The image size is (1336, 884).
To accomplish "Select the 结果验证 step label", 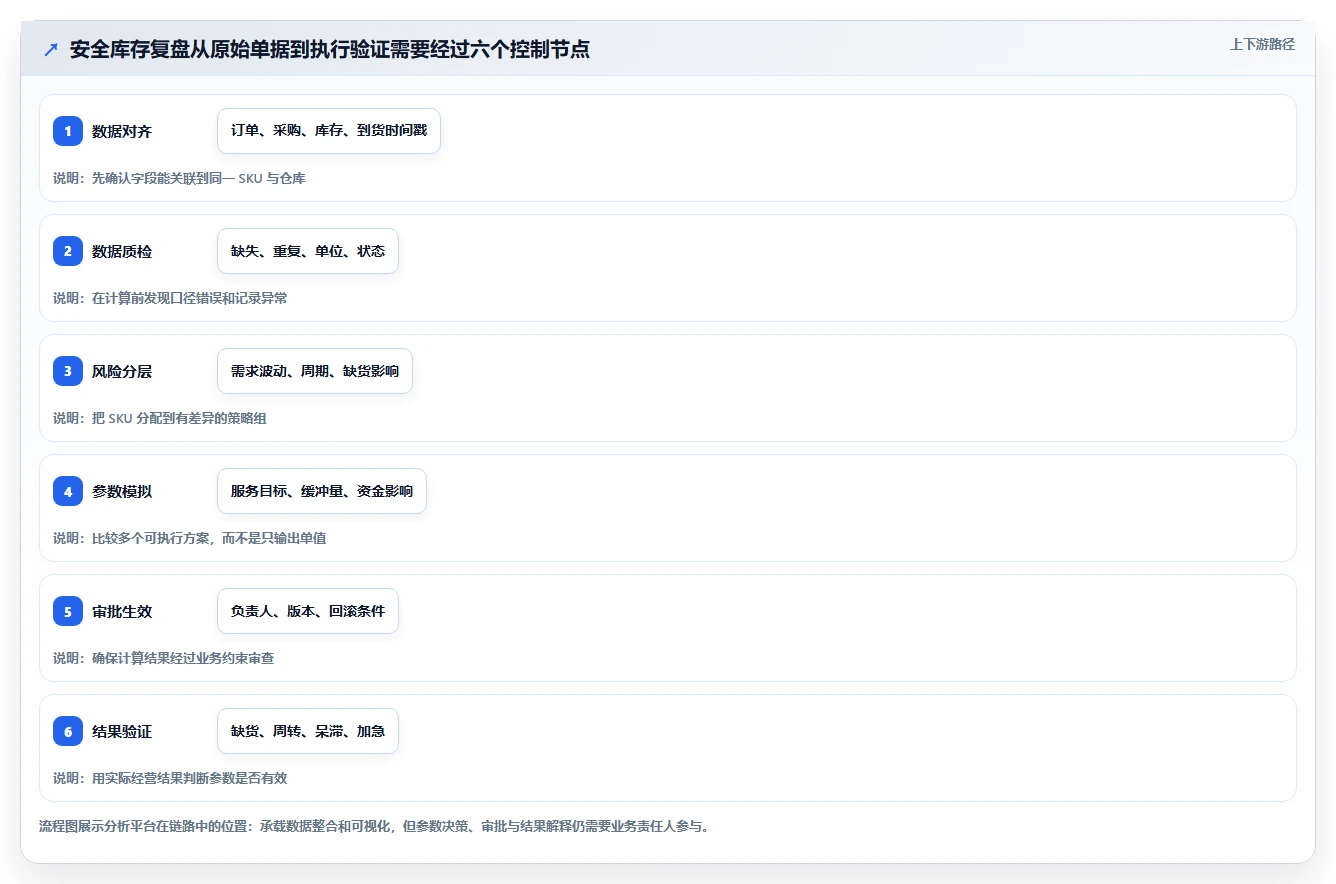I will point(122,731).
